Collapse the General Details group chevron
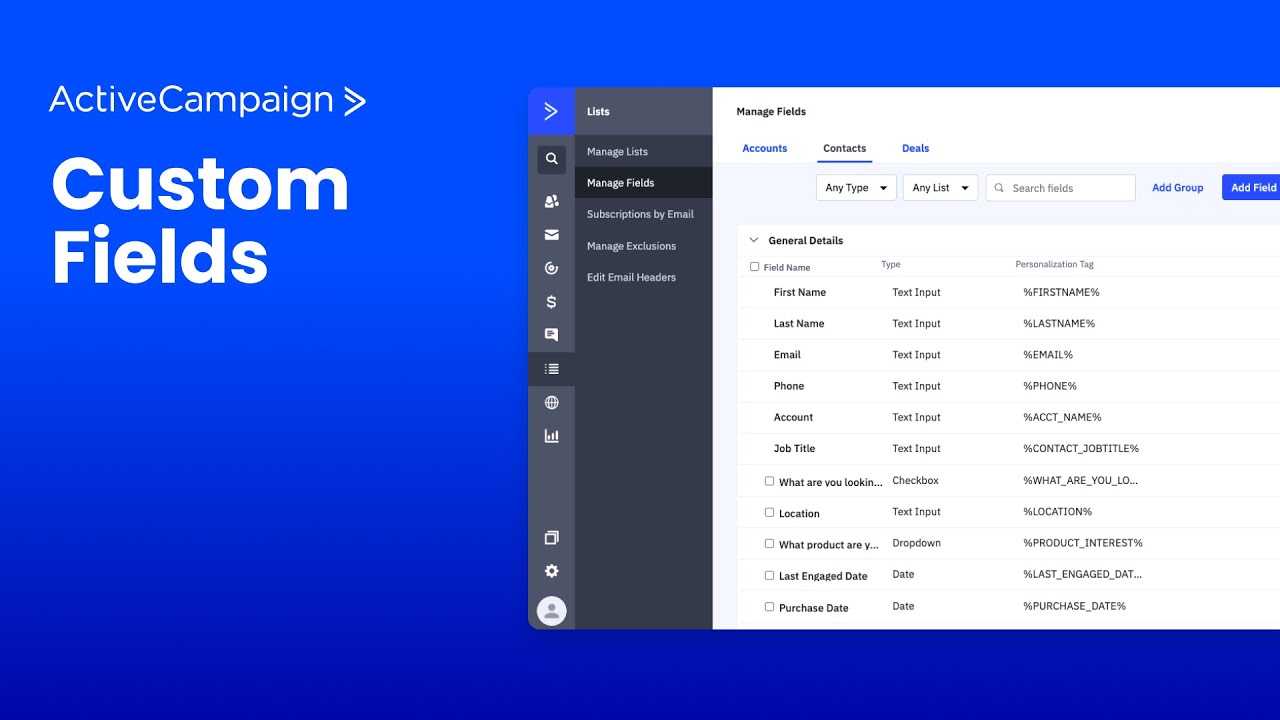This screenshot has height=720, width=1280. pos(754,240)
